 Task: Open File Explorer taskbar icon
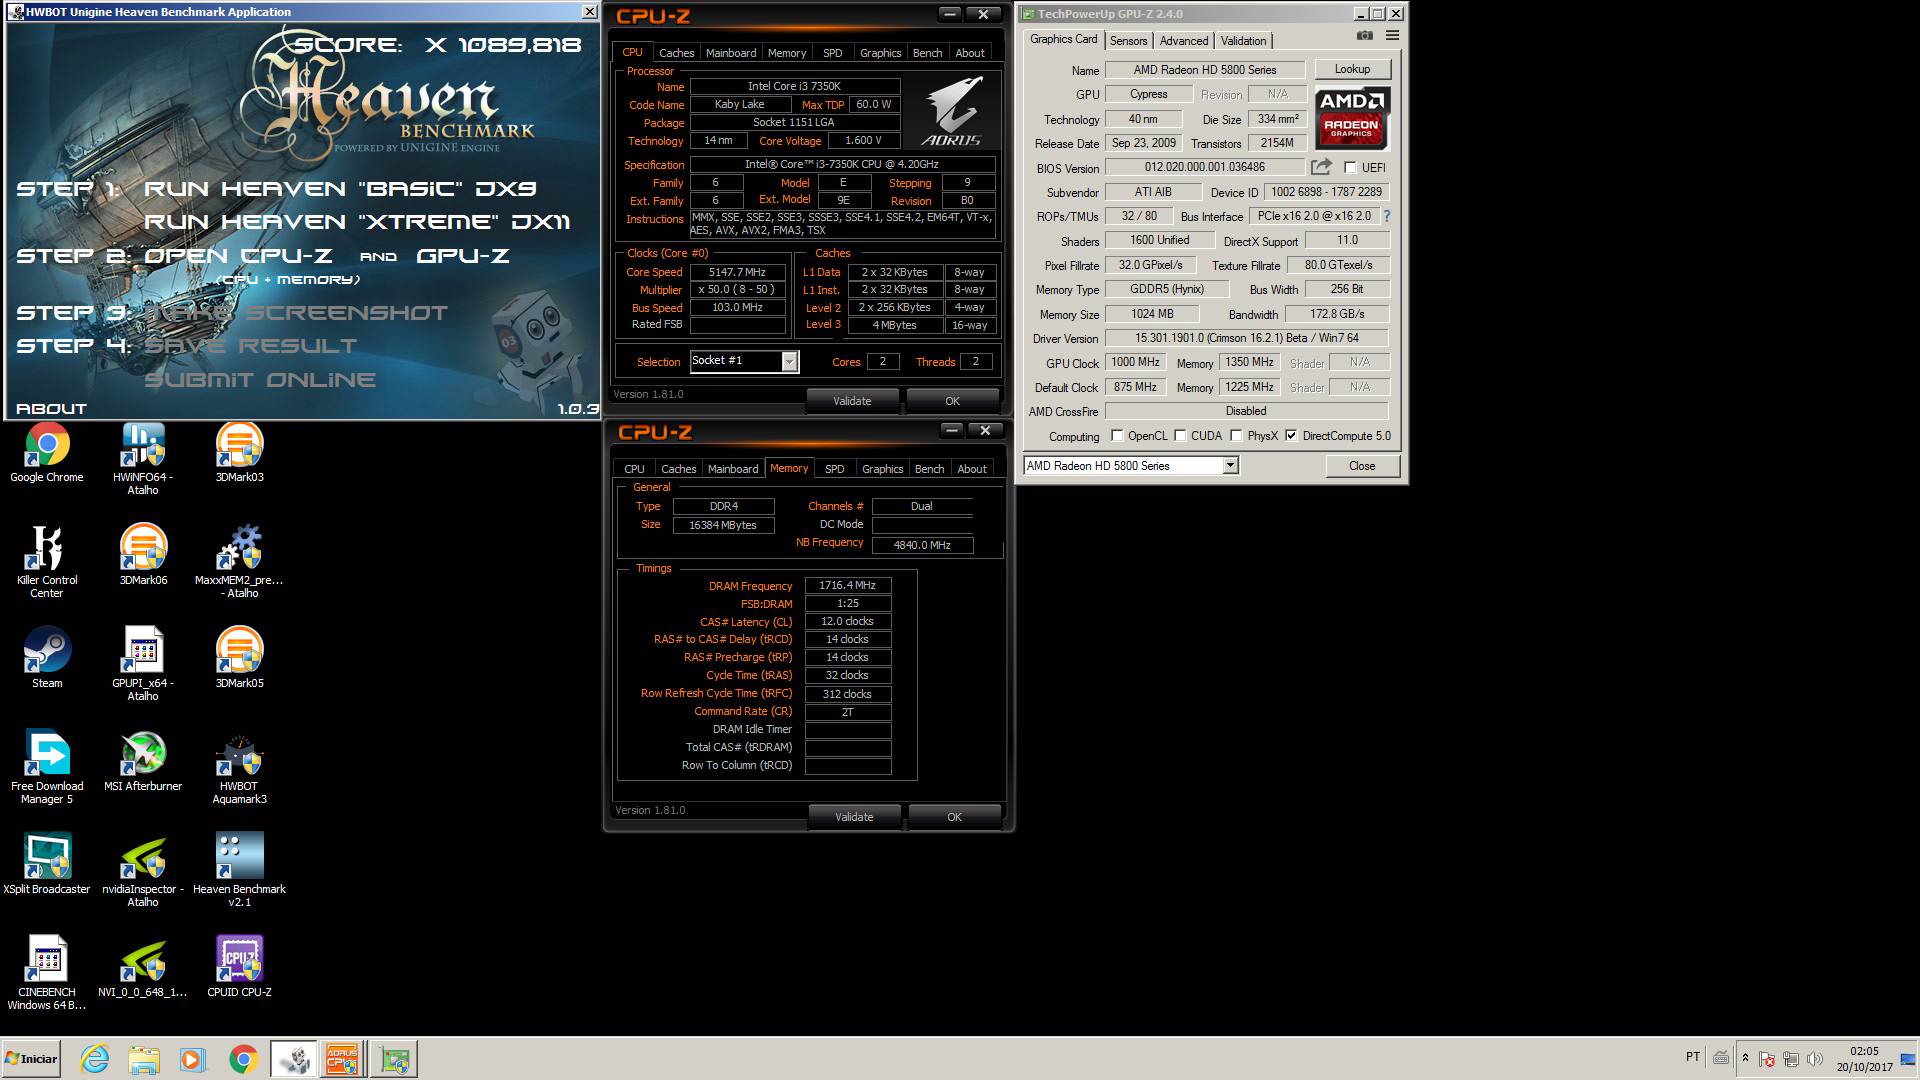(x=144, y=1059)
